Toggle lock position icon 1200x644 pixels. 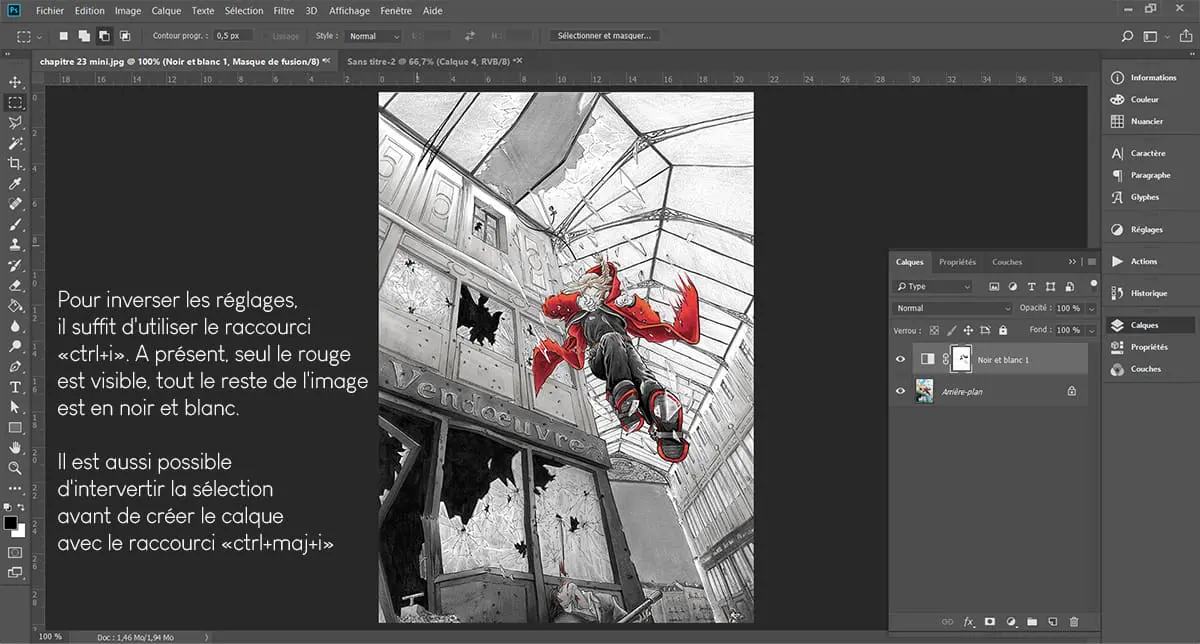[968, 329]
